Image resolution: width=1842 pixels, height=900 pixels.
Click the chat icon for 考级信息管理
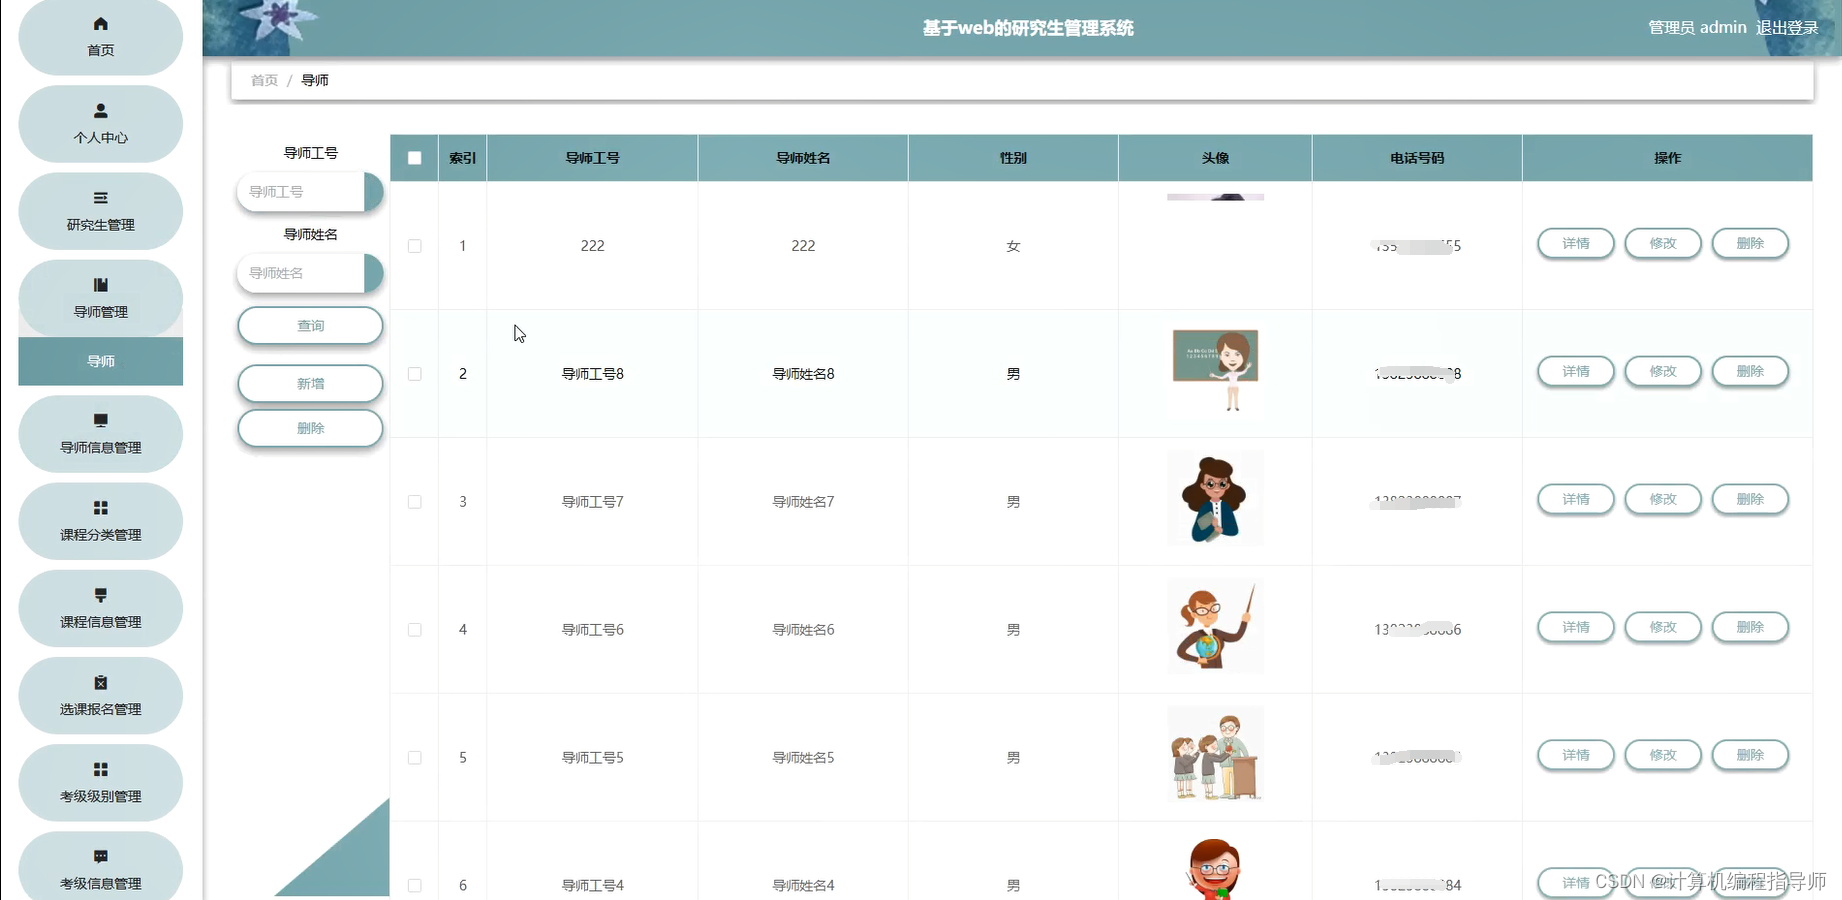(x=100, y=857)
